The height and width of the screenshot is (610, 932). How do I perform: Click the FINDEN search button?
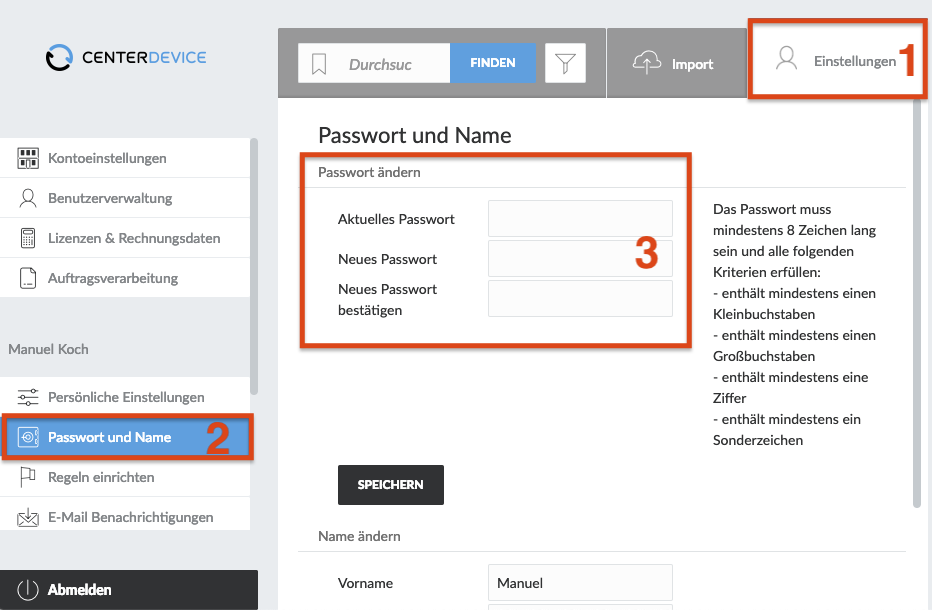pos(493,62)
